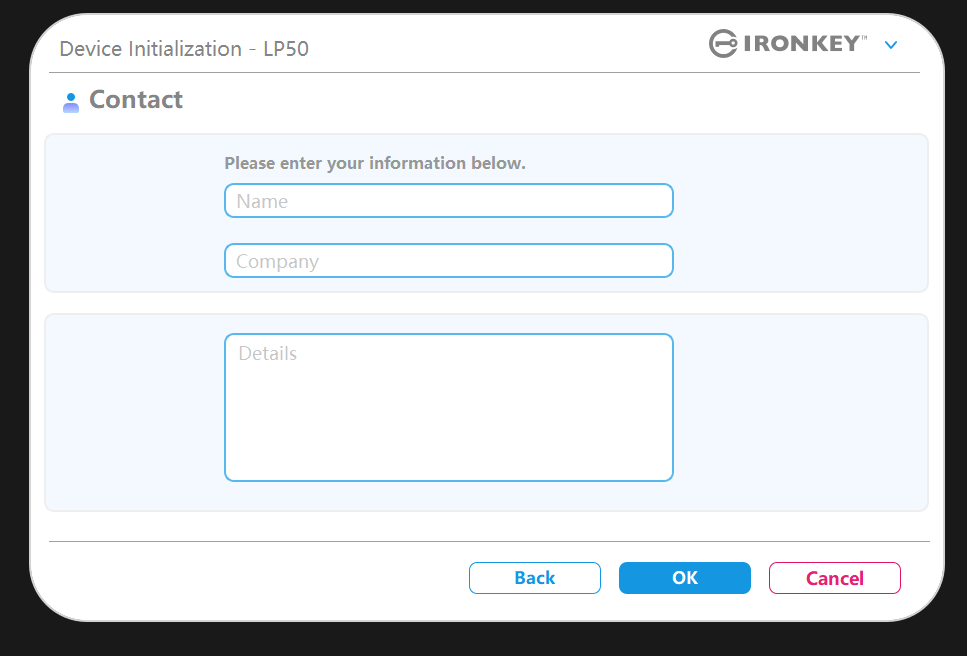Click blank space right of Name field

(x=800, y=201)
